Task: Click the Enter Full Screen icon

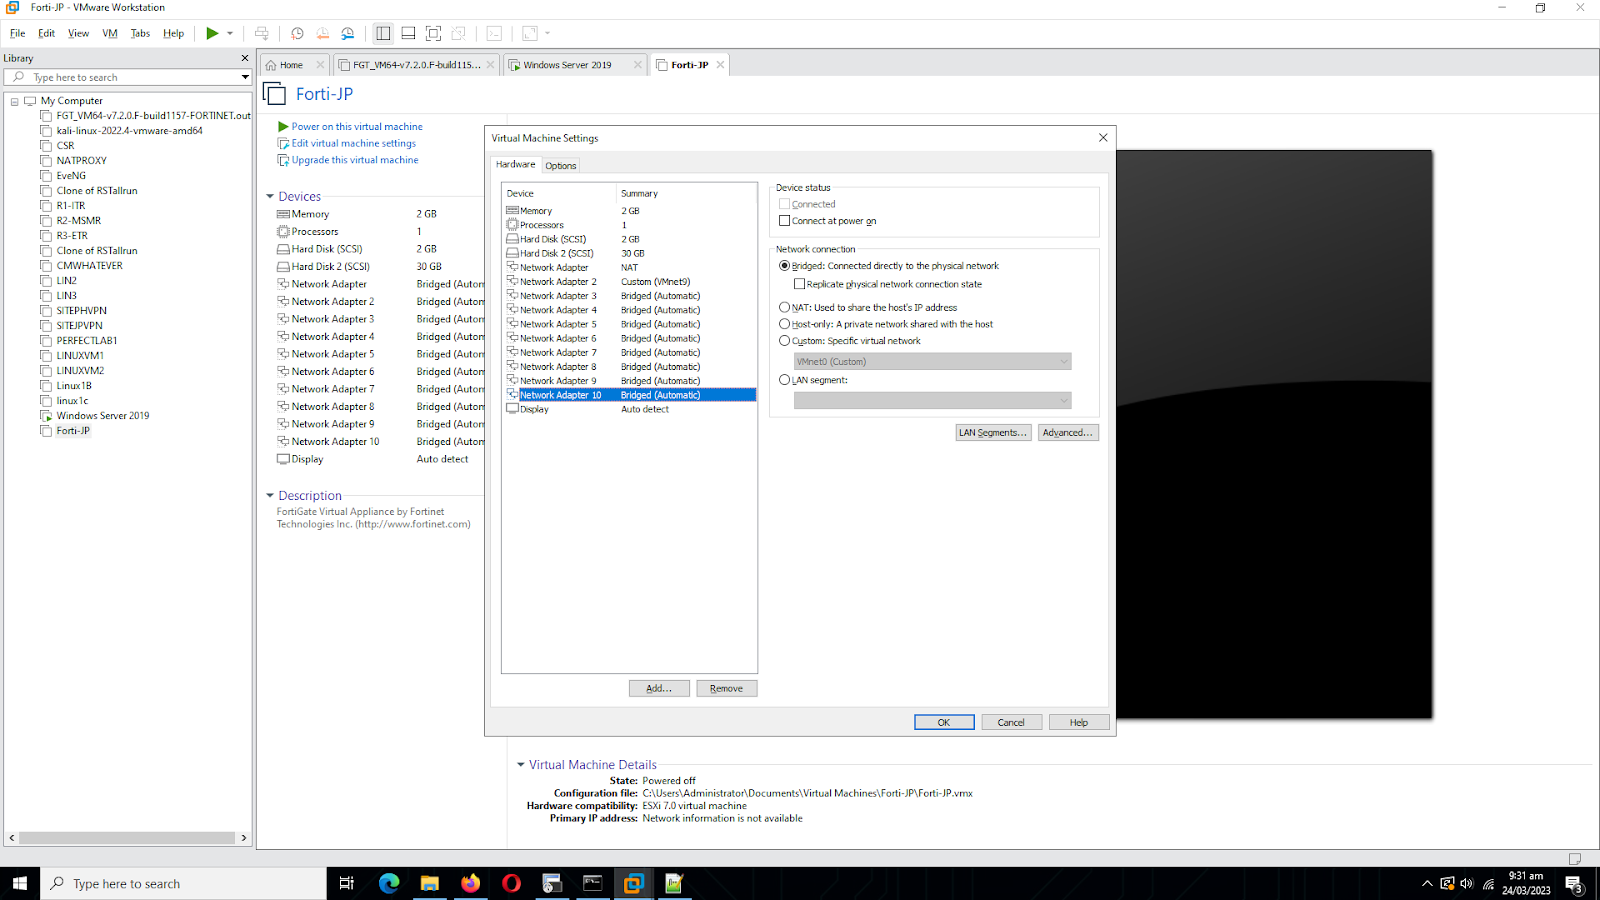Action: pyautogui.click(x=433, y=33)
